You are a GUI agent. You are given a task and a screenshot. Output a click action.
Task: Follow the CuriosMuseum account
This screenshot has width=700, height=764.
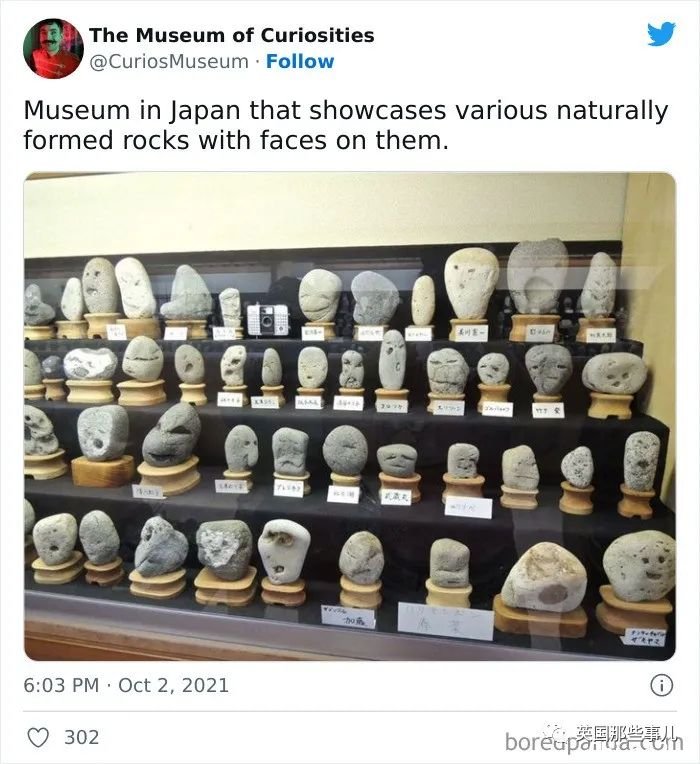[300, 61]
